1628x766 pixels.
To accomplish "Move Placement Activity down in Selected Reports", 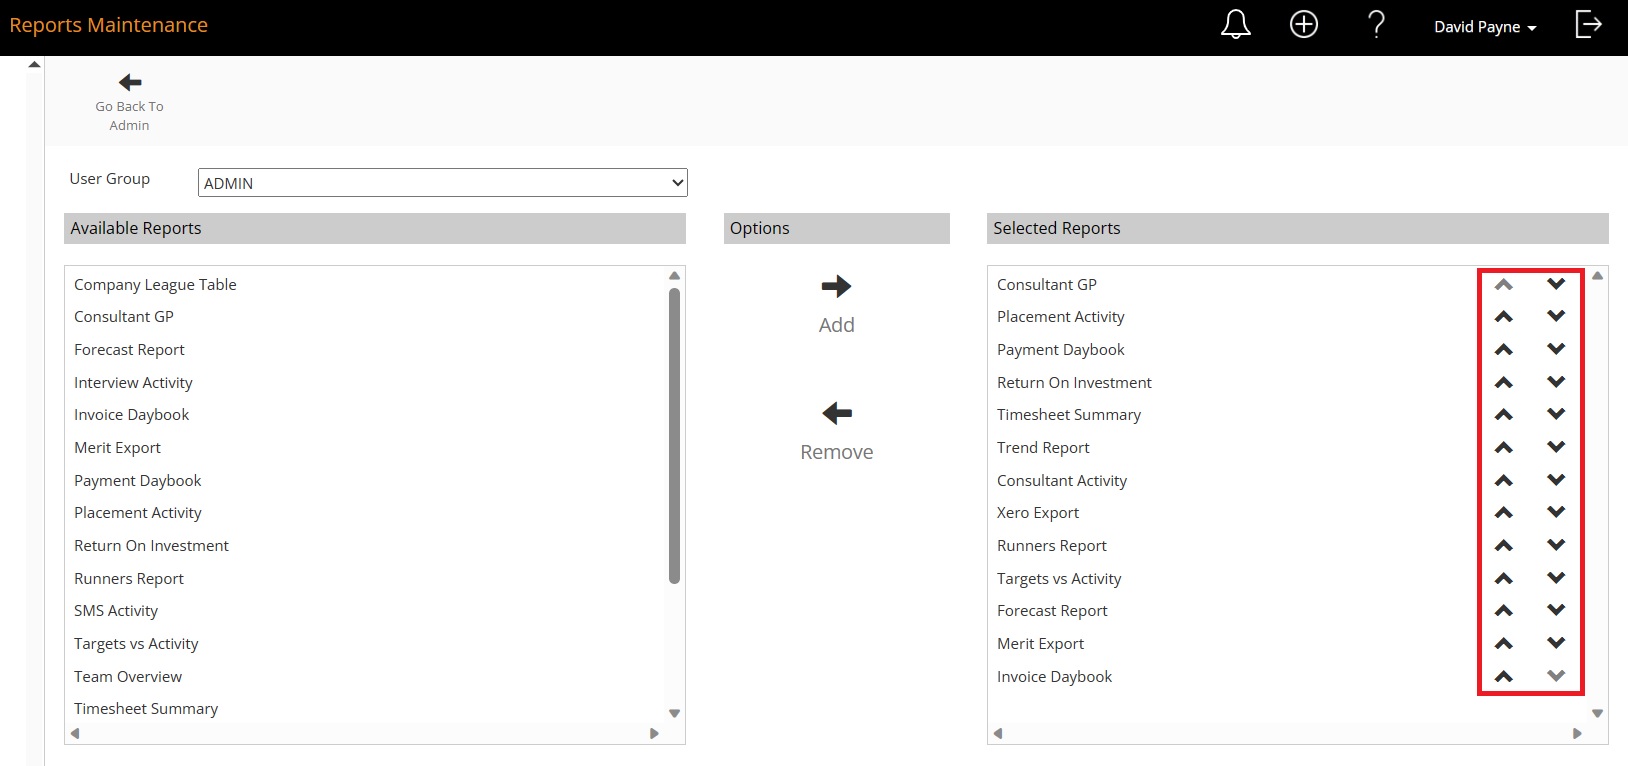I will [x=1556, y=316].
